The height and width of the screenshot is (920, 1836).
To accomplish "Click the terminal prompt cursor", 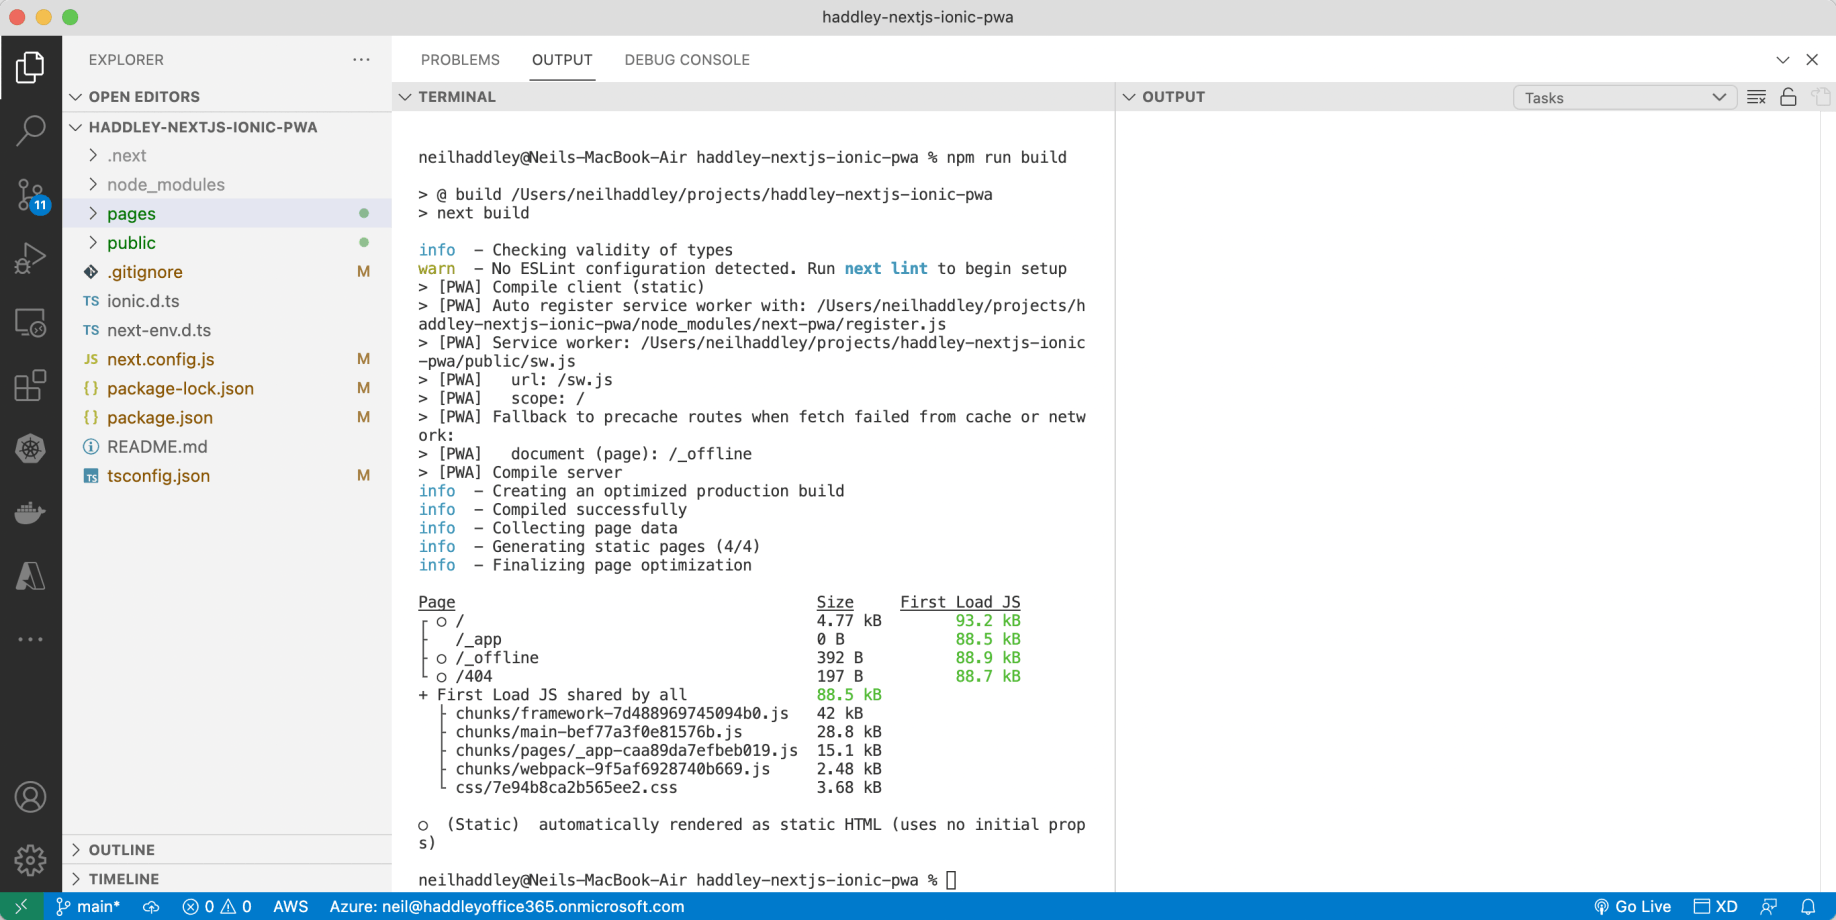I will pyautogui.click(x=951, y=880).
